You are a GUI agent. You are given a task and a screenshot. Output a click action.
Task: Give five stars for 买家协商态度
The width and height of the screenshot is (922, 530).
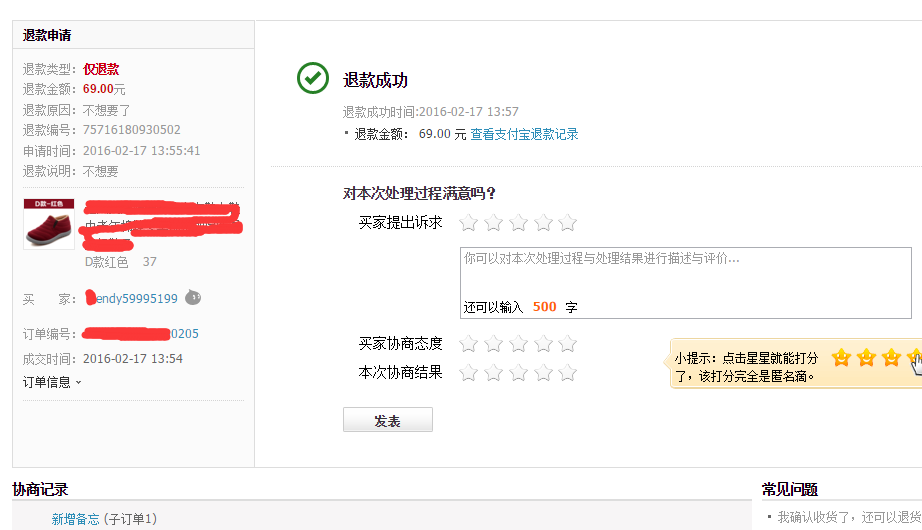pos(567,344)
